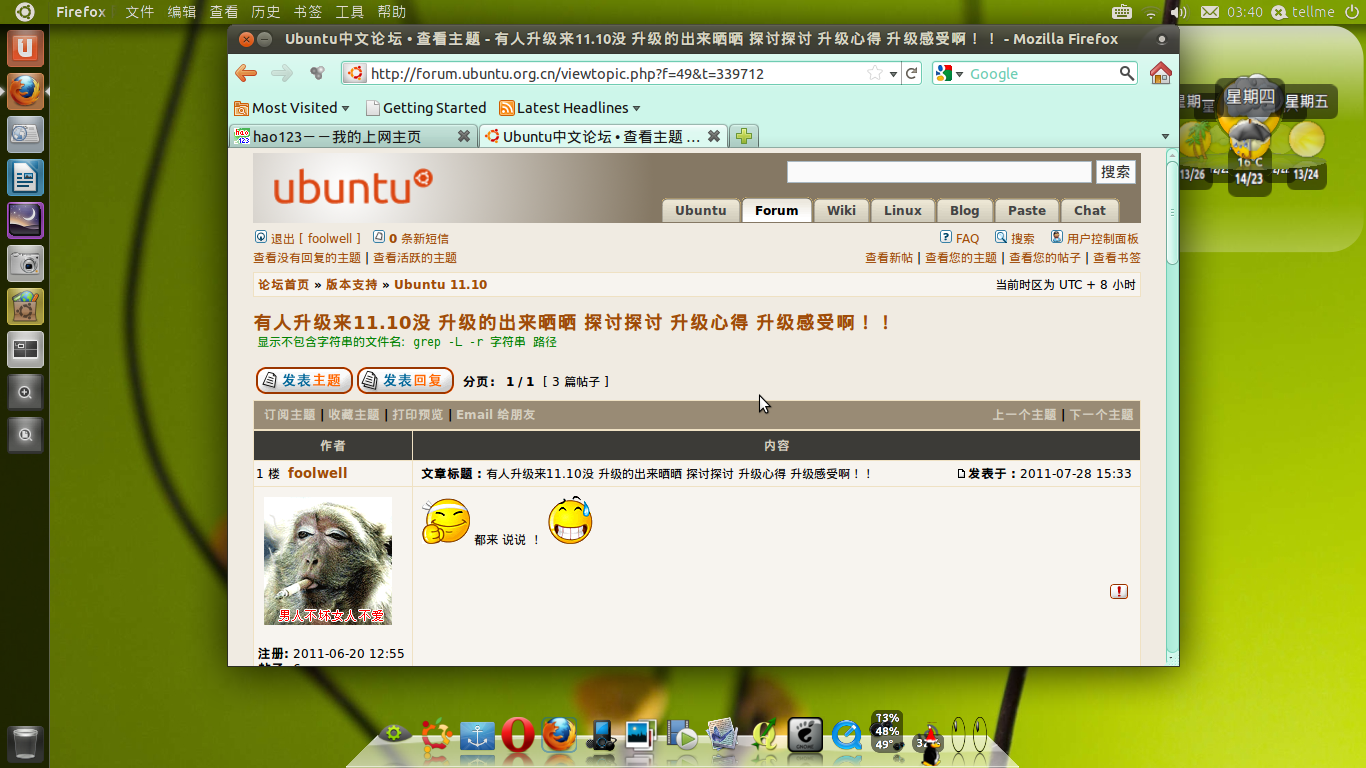Open the list all tabs dropdown arrow
This screenshot has width=1366, height=768.
(1165, 136)
